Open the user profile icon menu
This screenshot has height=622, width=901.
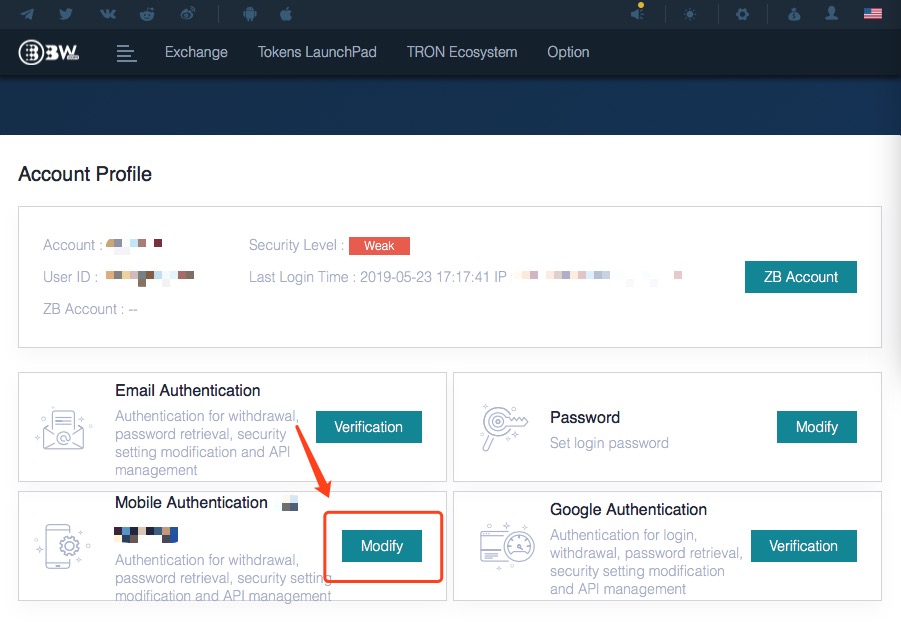point(831,14)
